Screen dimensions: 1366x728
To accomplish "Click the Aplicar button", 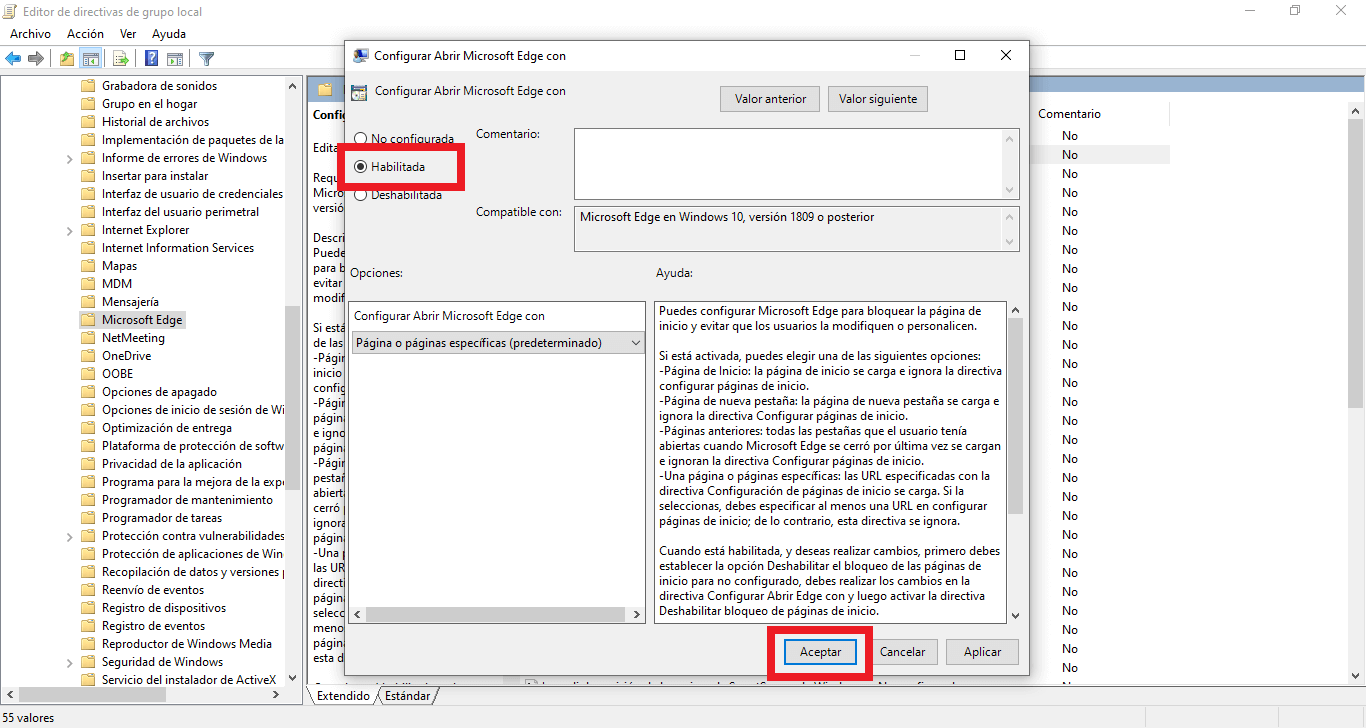I will click(x=982, y=652).
